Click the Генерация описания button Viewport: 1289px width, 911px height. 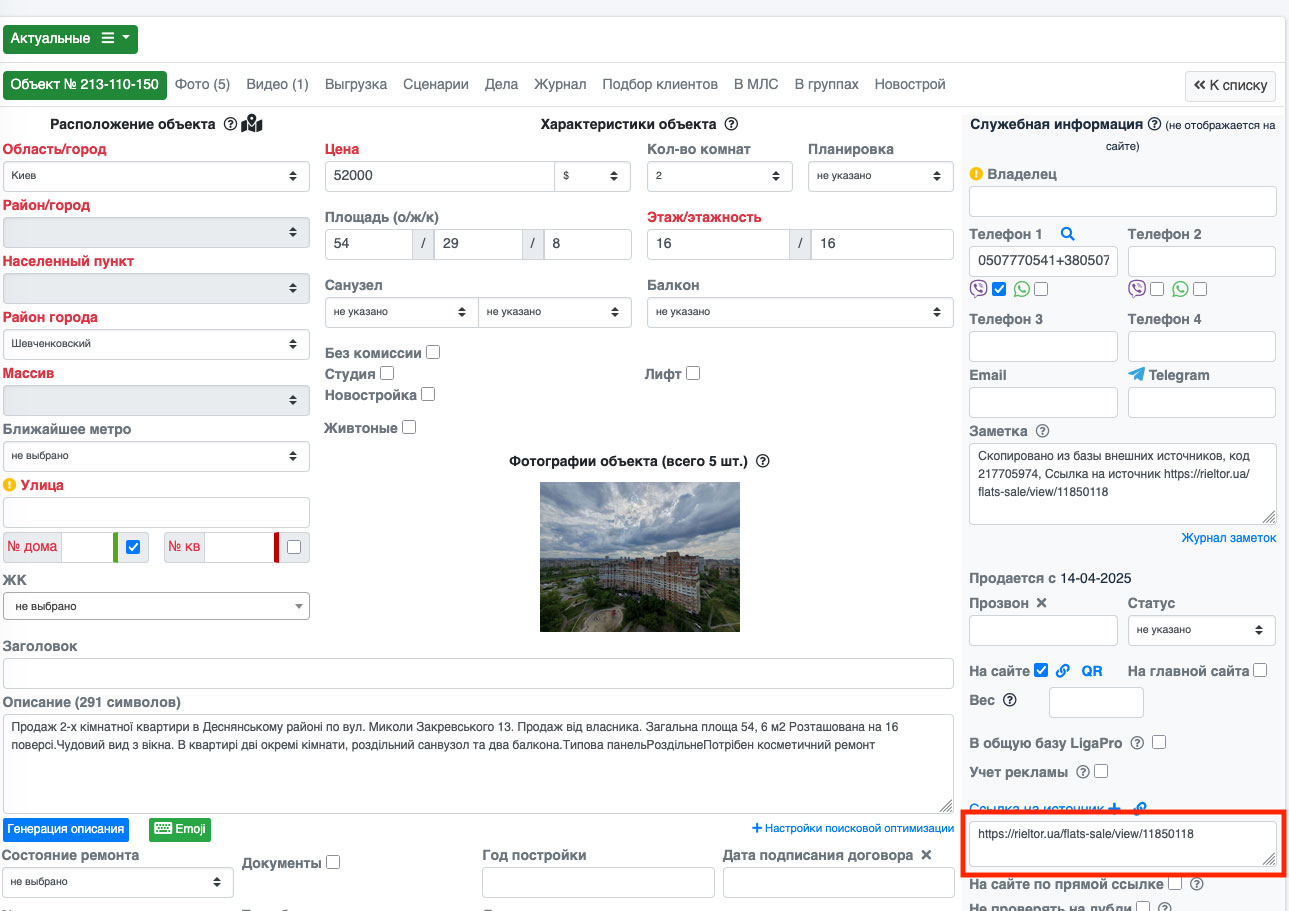67,829
